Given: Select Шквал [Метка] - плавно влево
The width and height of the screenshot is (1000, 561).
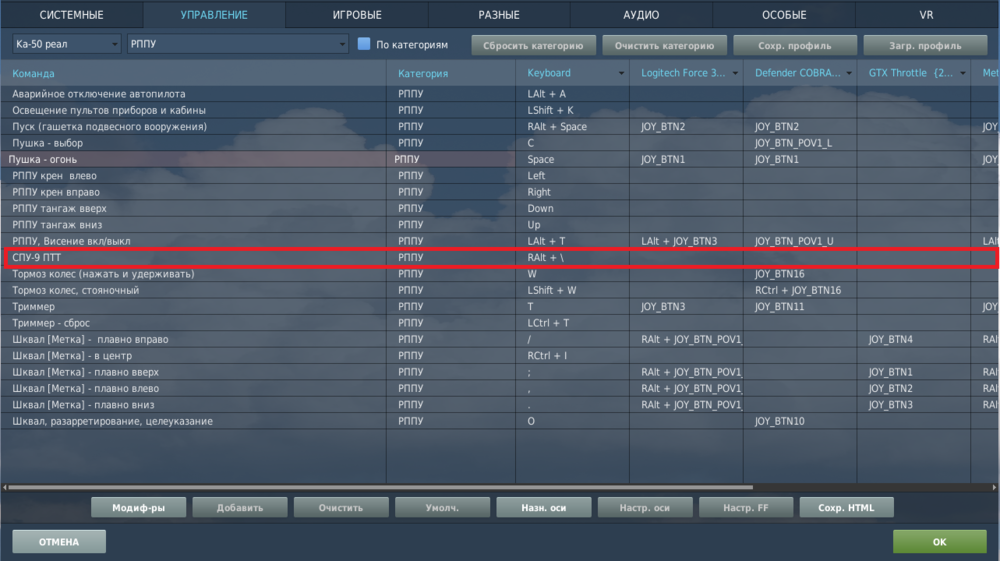Looking at the screenshot, I should pyautogui.click(x=500, y=388).
